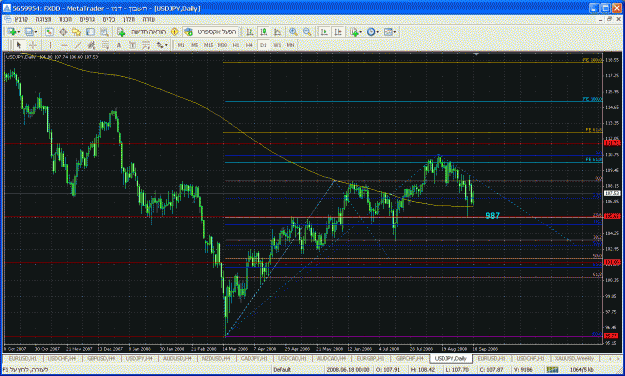Switch to the XAUUSD,Weekly chart tab
Viewport: 625px width, 376px height.
click(x=574, y=358)
